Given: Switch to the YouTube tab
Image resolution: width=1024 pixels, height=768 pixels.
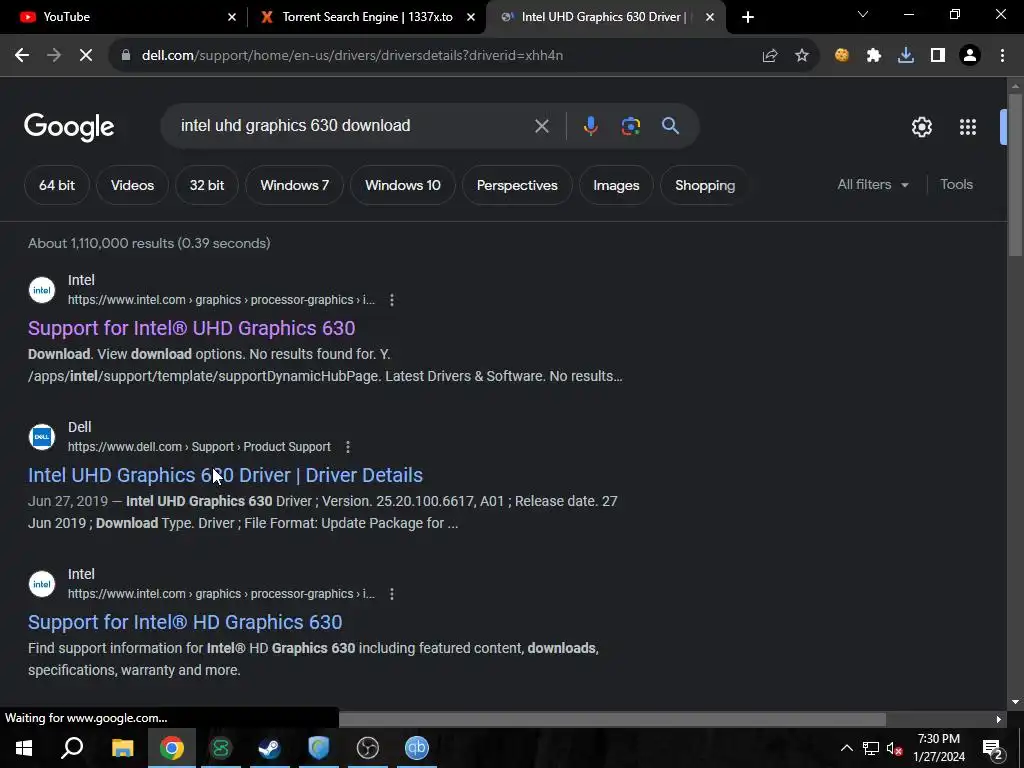Looking at the screenshot, I should tap(124, 17).
